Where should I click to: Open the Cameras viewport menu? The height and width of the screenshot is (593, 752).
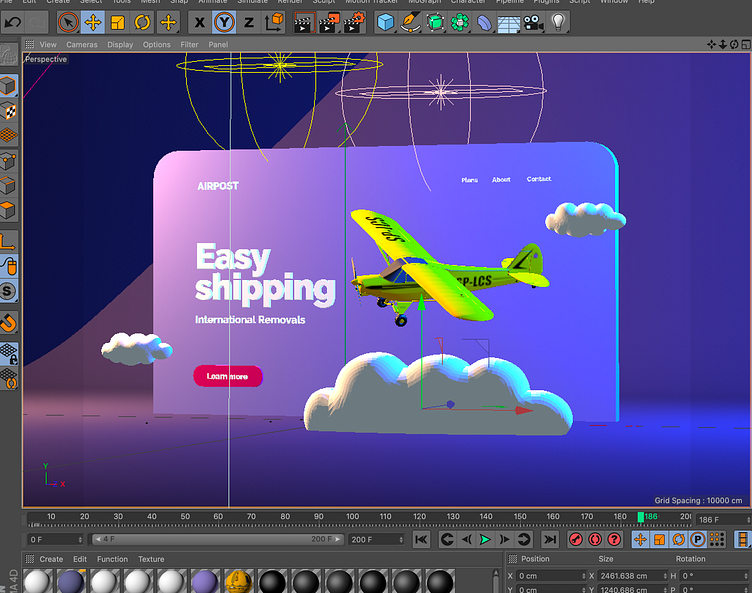82,45
